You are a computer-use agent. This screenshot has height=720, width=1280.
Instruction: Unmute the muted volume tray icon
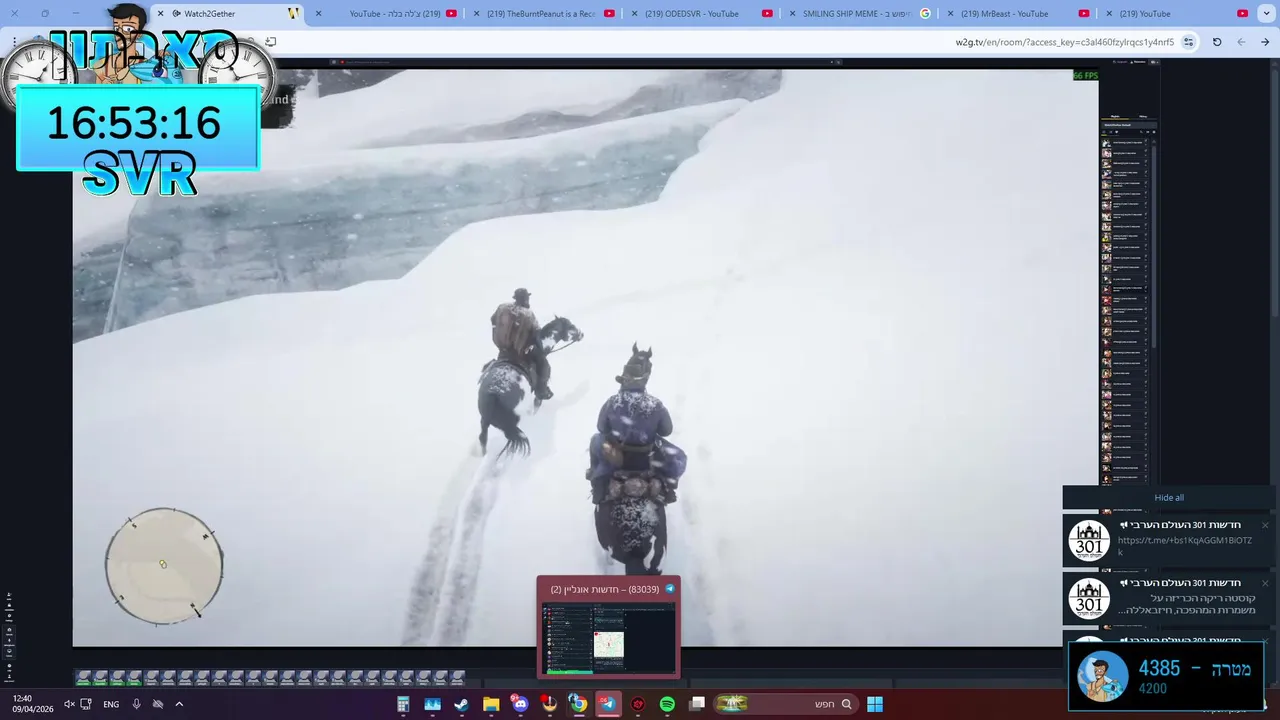(70, 704)
